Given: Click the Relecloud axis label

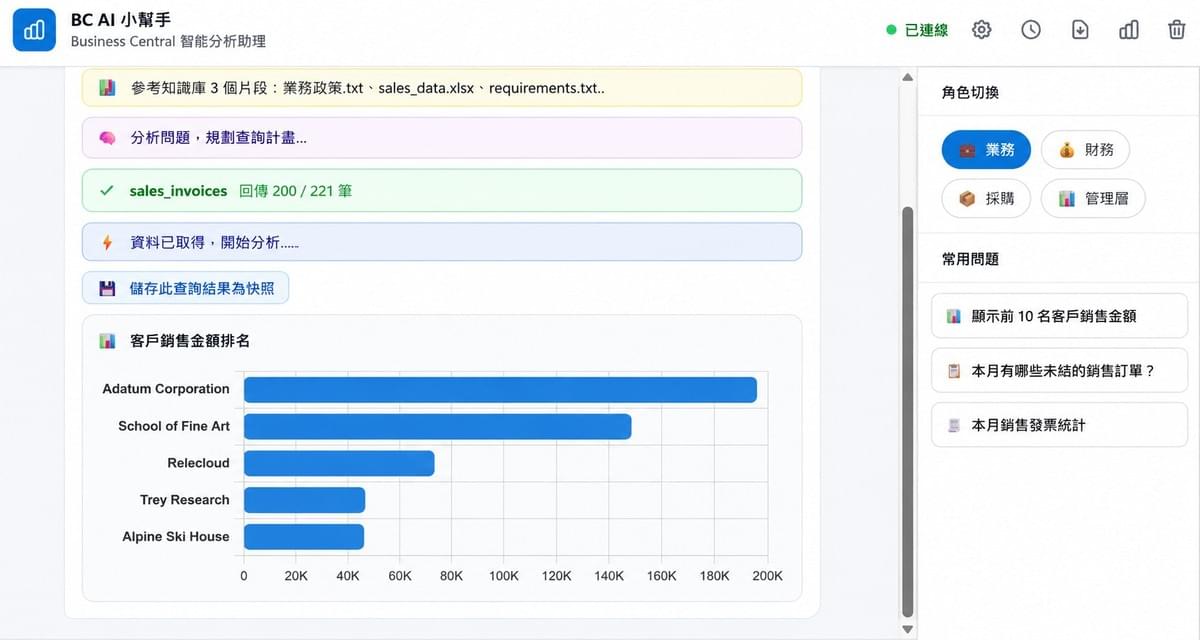Looking at the screenshot, I should 198,463.
